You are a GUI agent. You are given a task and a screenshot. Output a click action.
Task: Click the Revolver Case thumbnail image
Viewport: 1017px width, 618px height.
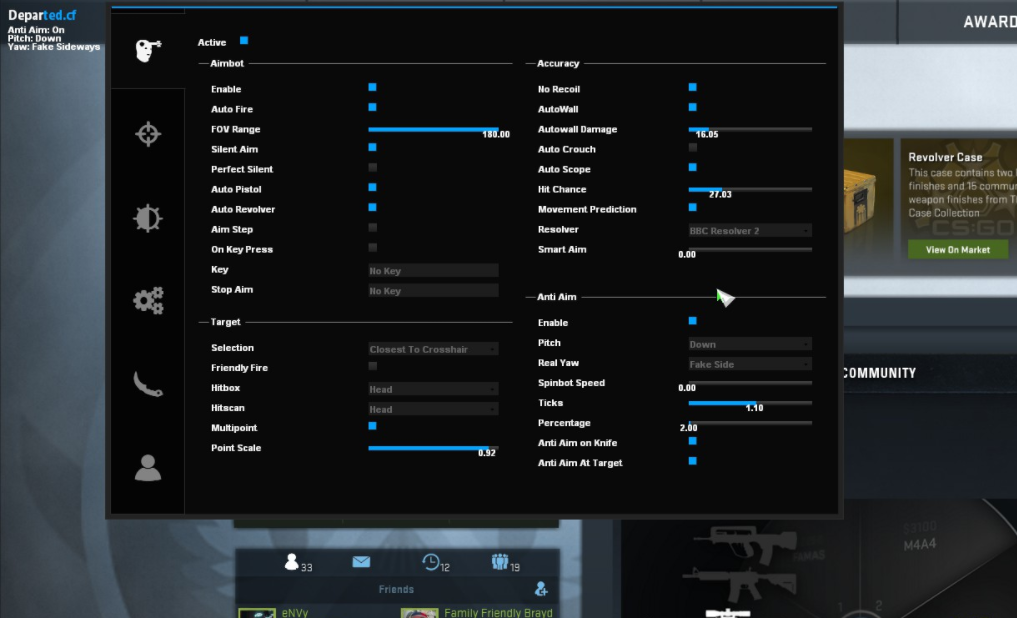click(868, 198)
